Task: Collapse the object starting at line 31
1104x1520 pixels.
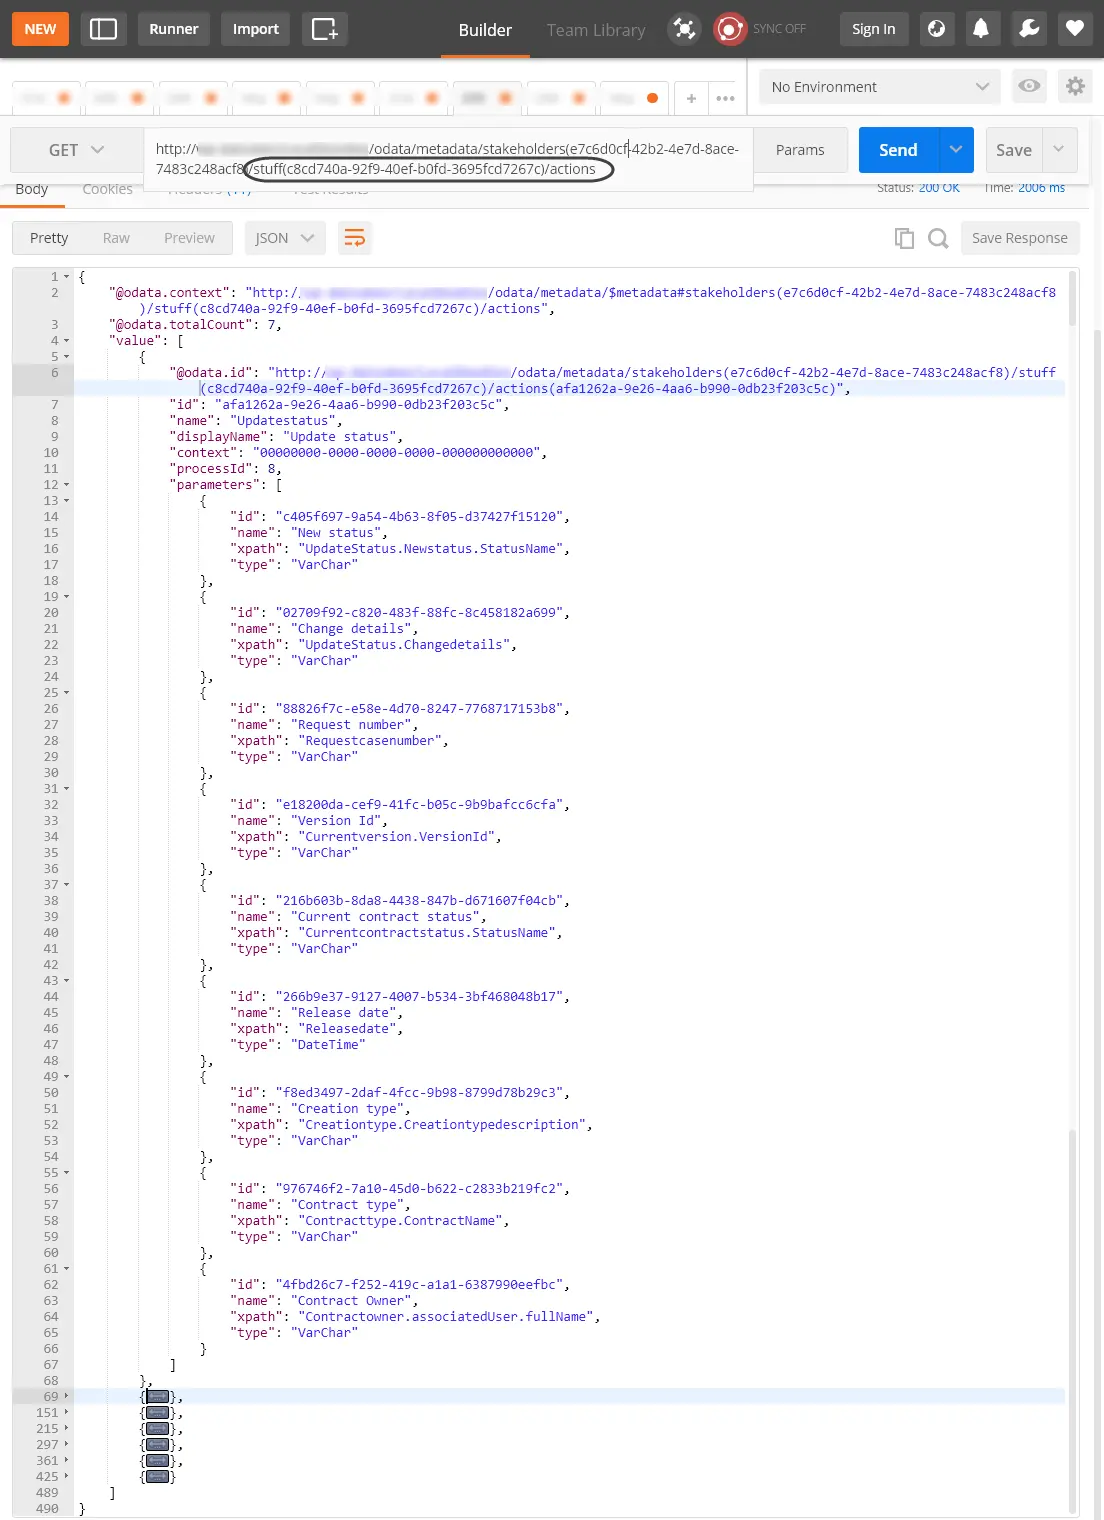Action: [x=67, y=789]
